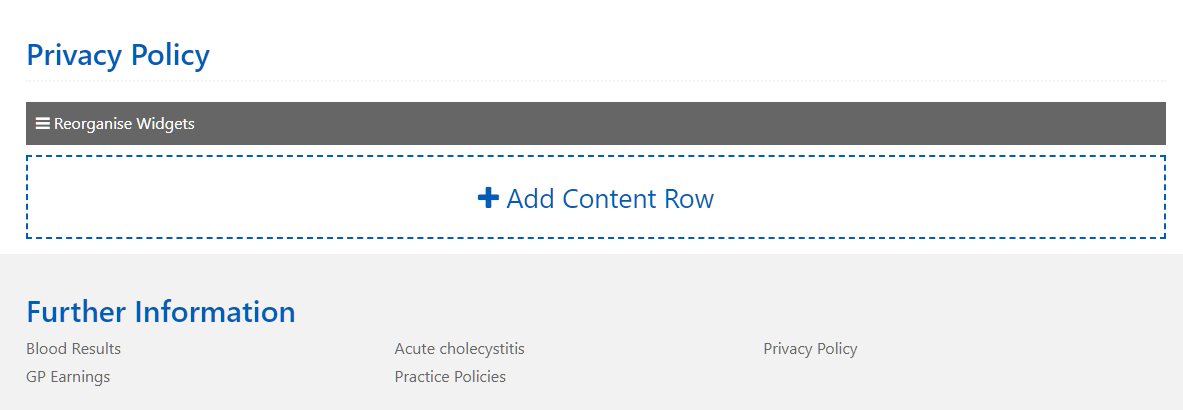Open the Practice Policies link
This screenshot has height=410, width=1183.
[450, 377]
